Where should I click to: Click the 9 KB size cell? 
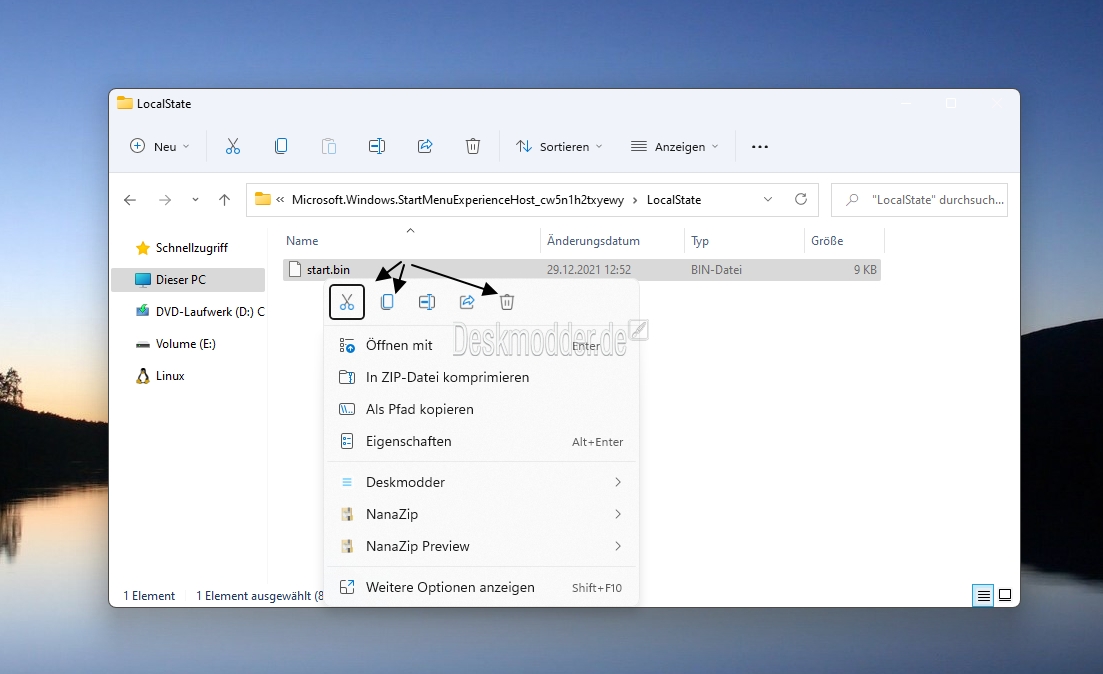point(865,269)
